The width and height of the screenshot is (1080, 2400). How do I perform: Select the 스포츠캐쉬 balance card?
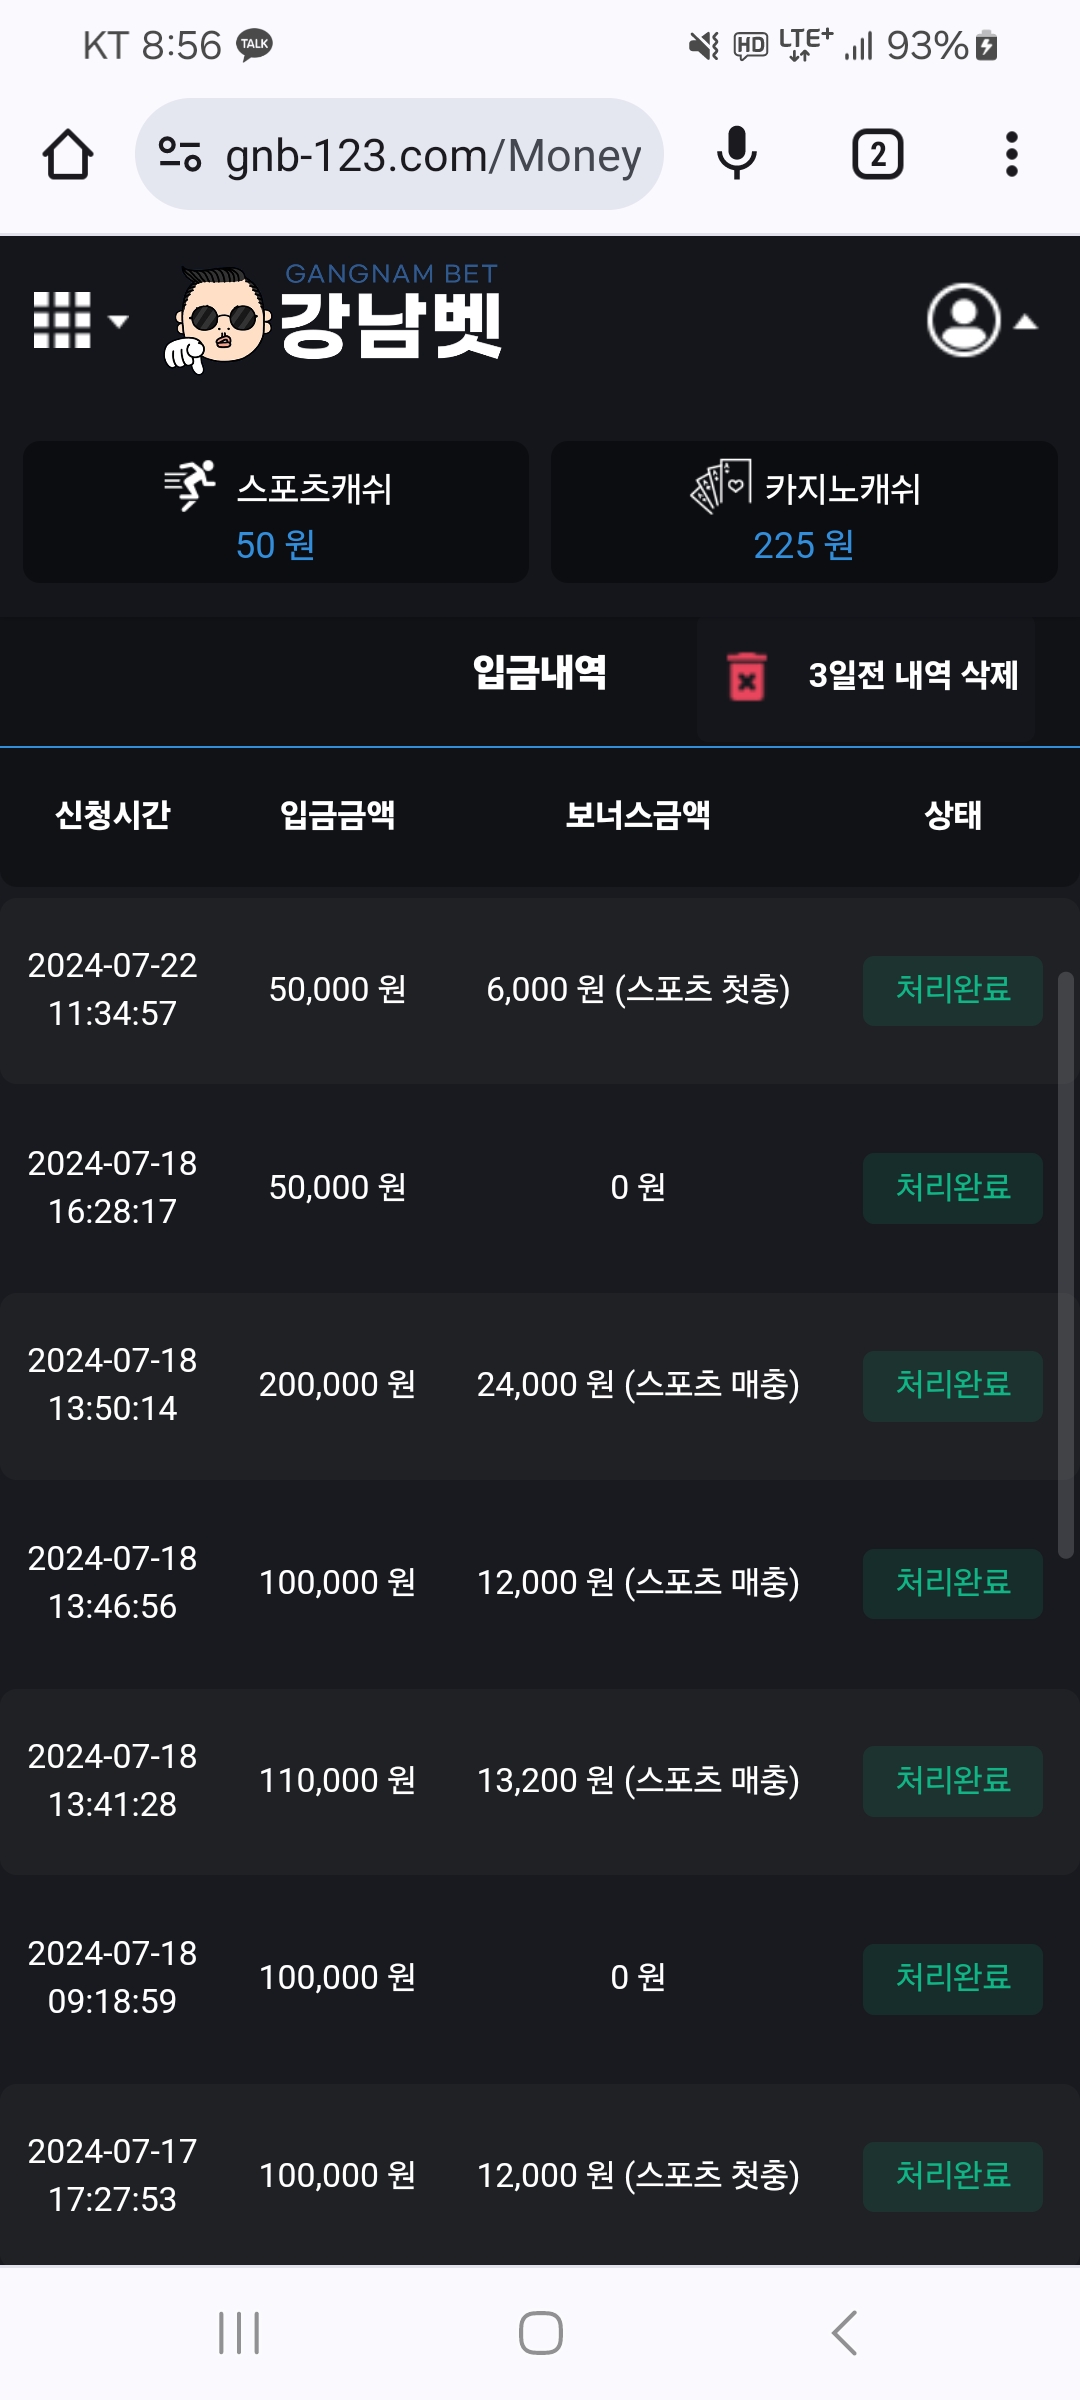click(276, 512)
